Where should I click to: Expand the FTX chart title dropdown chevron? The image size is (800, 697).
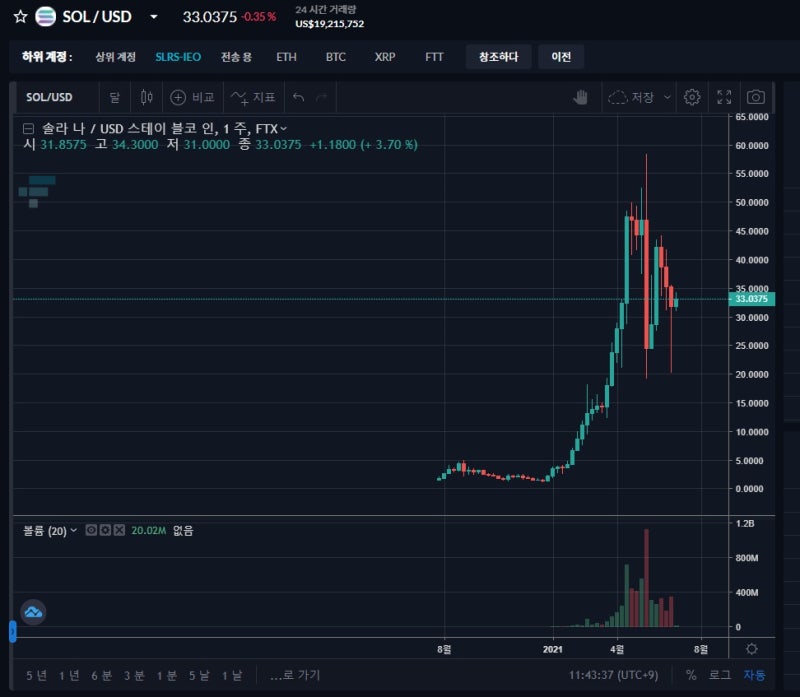(x=284, y=129)
